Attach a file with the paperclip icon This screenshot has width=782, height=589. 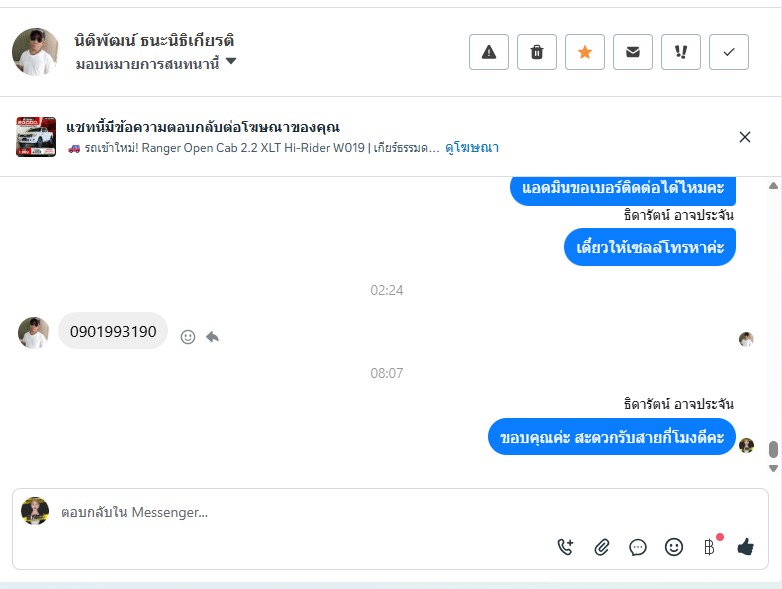click(x=602, y=546)
